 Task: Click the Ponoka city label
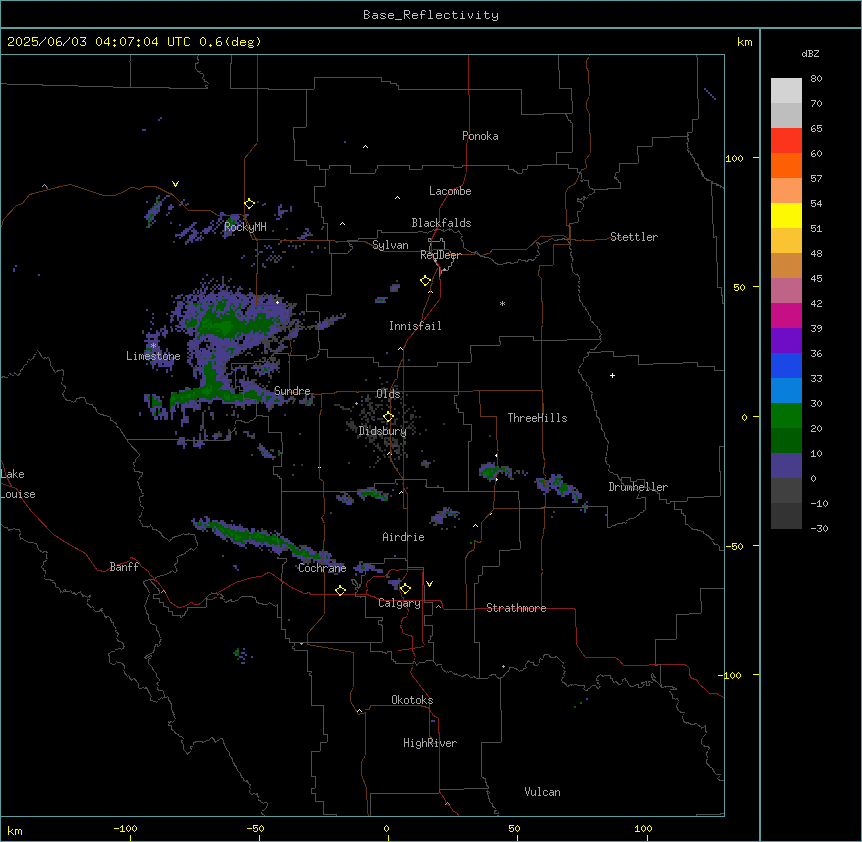(480, 136)
